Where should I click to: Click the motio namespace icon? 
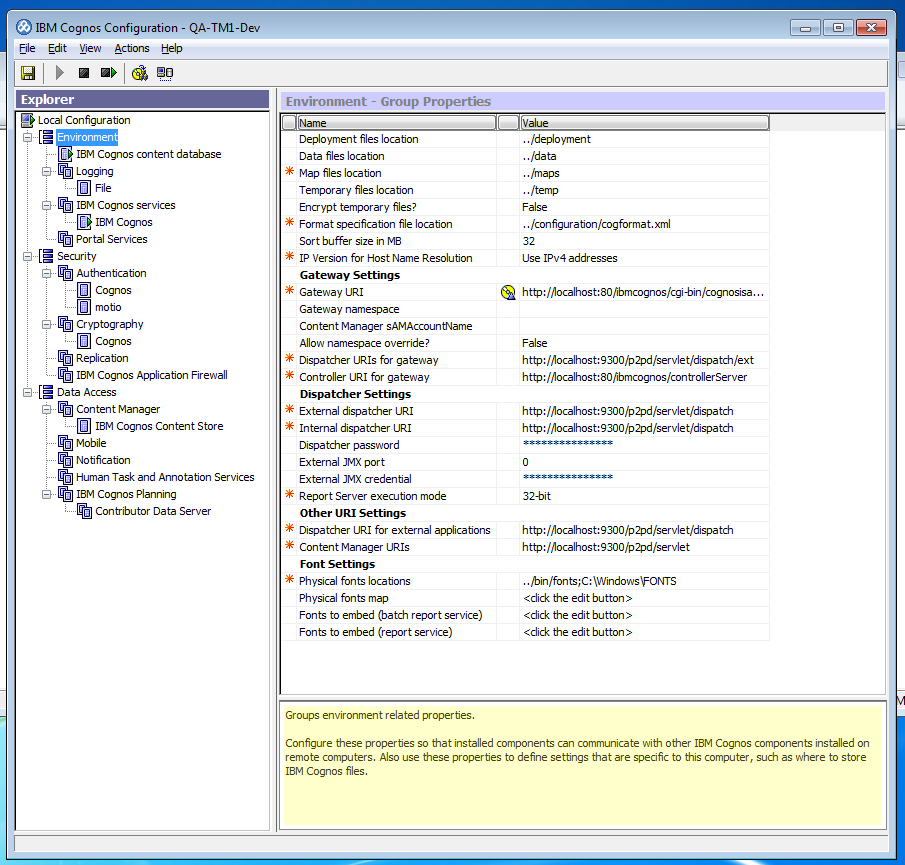point(84,307)
